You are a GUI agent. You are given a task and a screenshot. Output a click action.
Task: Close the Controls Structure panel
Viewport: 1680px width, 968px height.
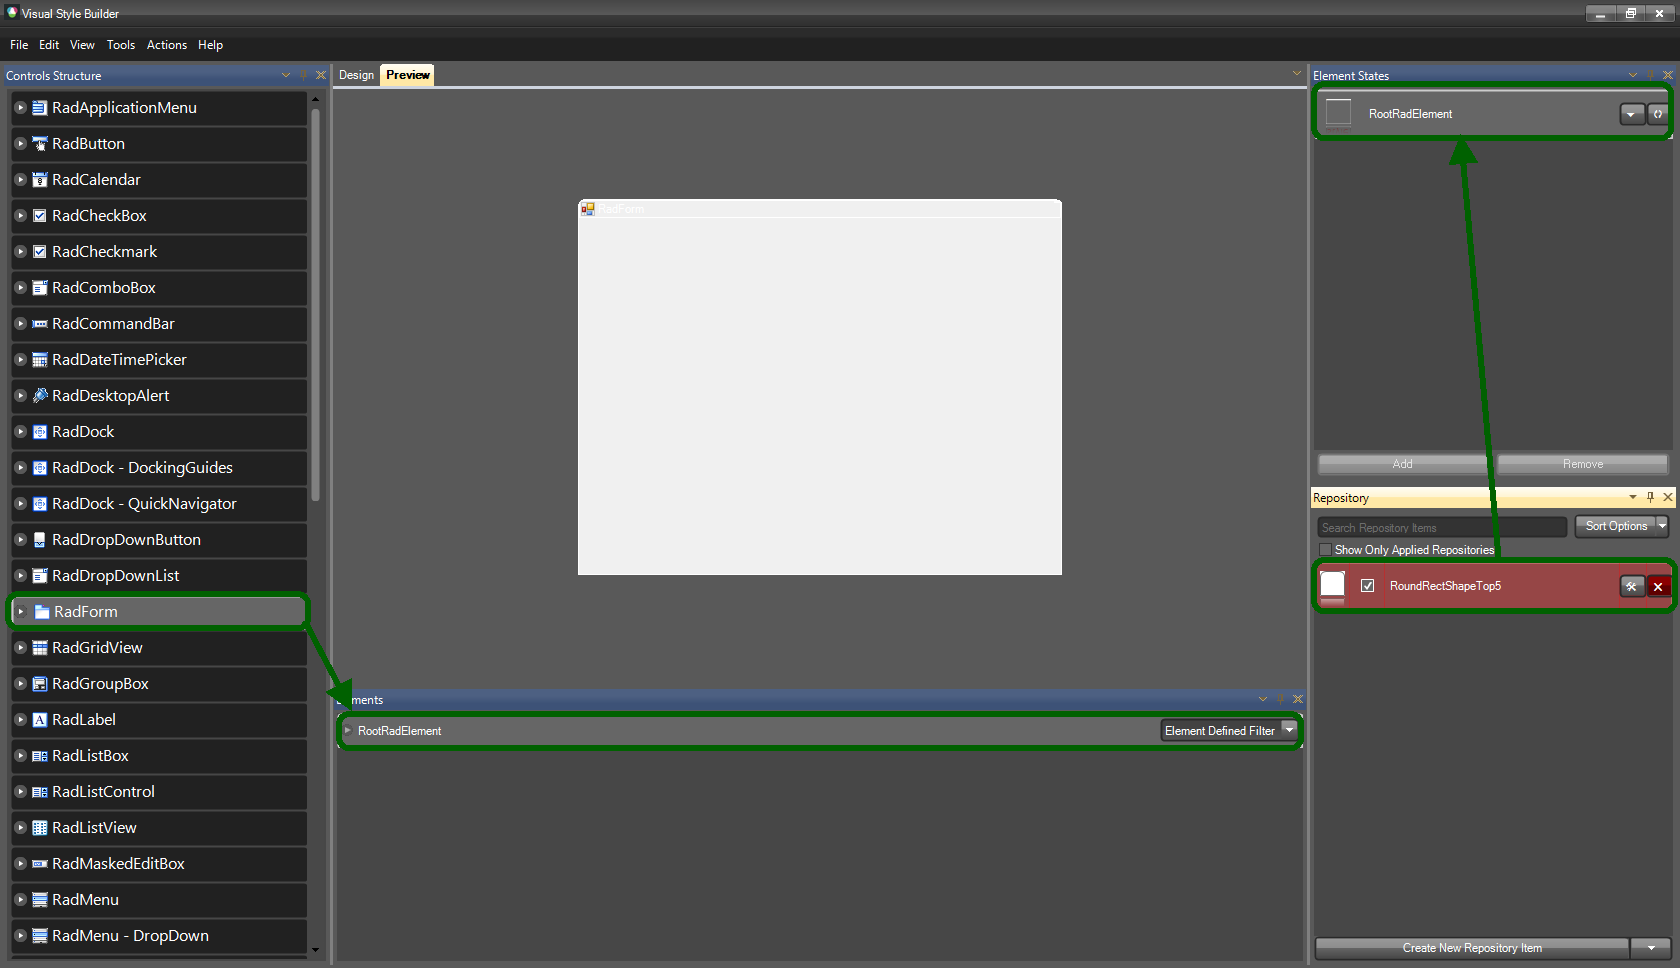(320, 75)
